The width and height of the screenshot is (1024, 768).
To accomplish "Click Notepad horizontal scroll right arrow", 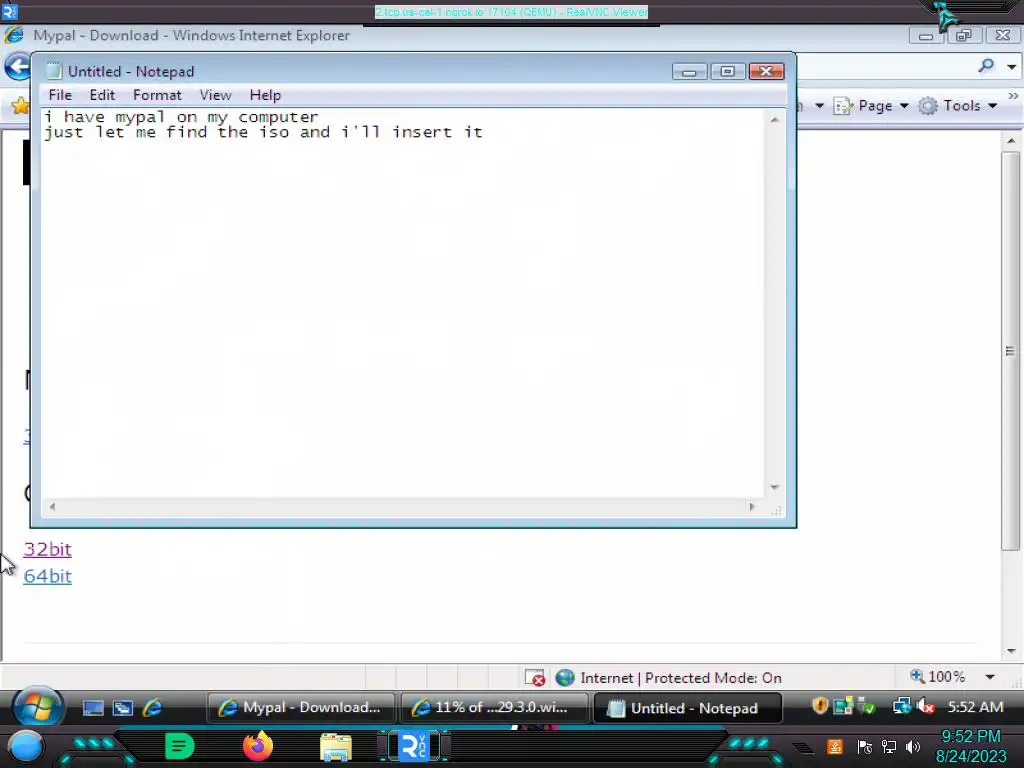I will (752, 507).
